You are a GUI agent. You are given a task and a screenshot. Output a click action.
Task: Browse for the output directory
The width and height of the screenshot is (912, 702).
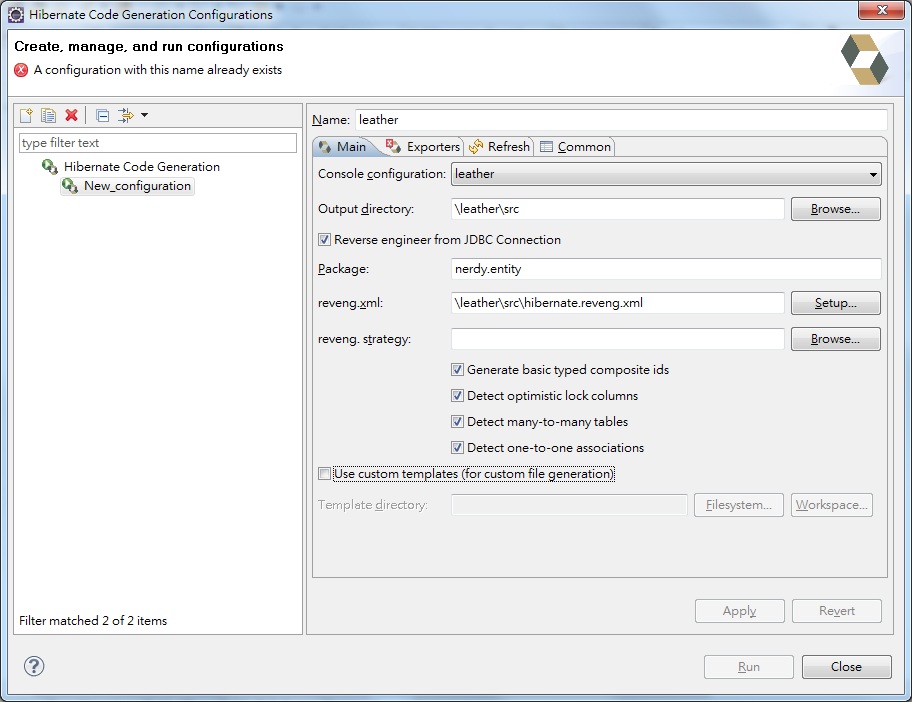point(835,209)
